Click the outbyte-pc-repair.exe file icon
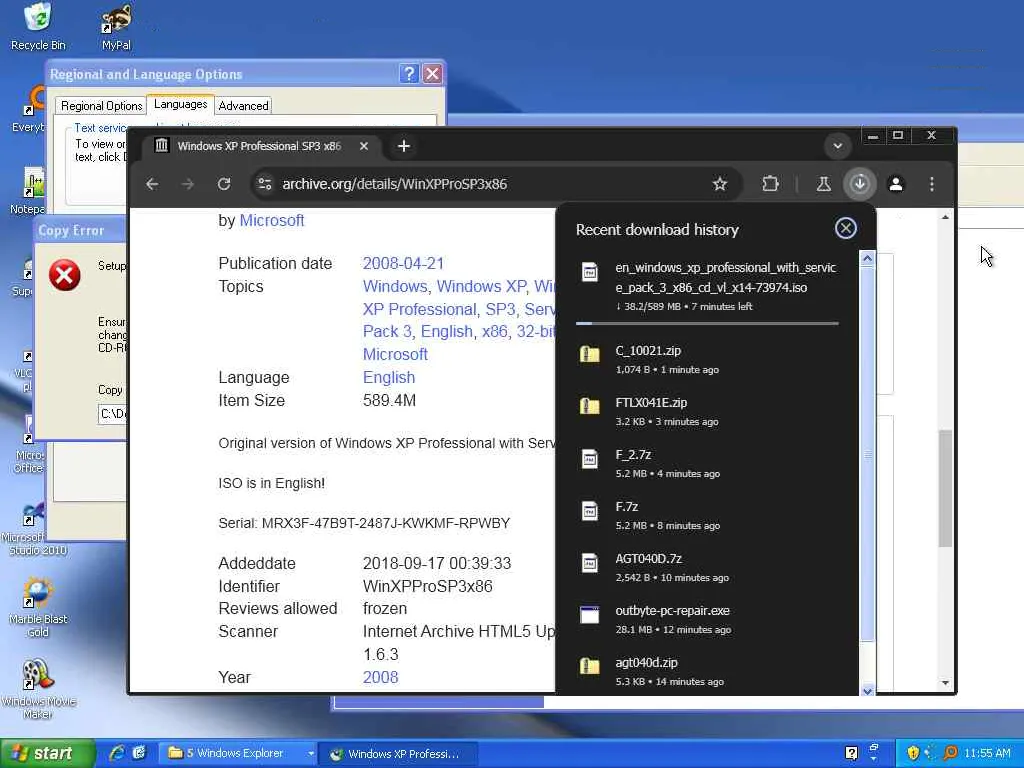Image resolution: width=1024 pixels, height=768 pixels. tap(590, 615)
